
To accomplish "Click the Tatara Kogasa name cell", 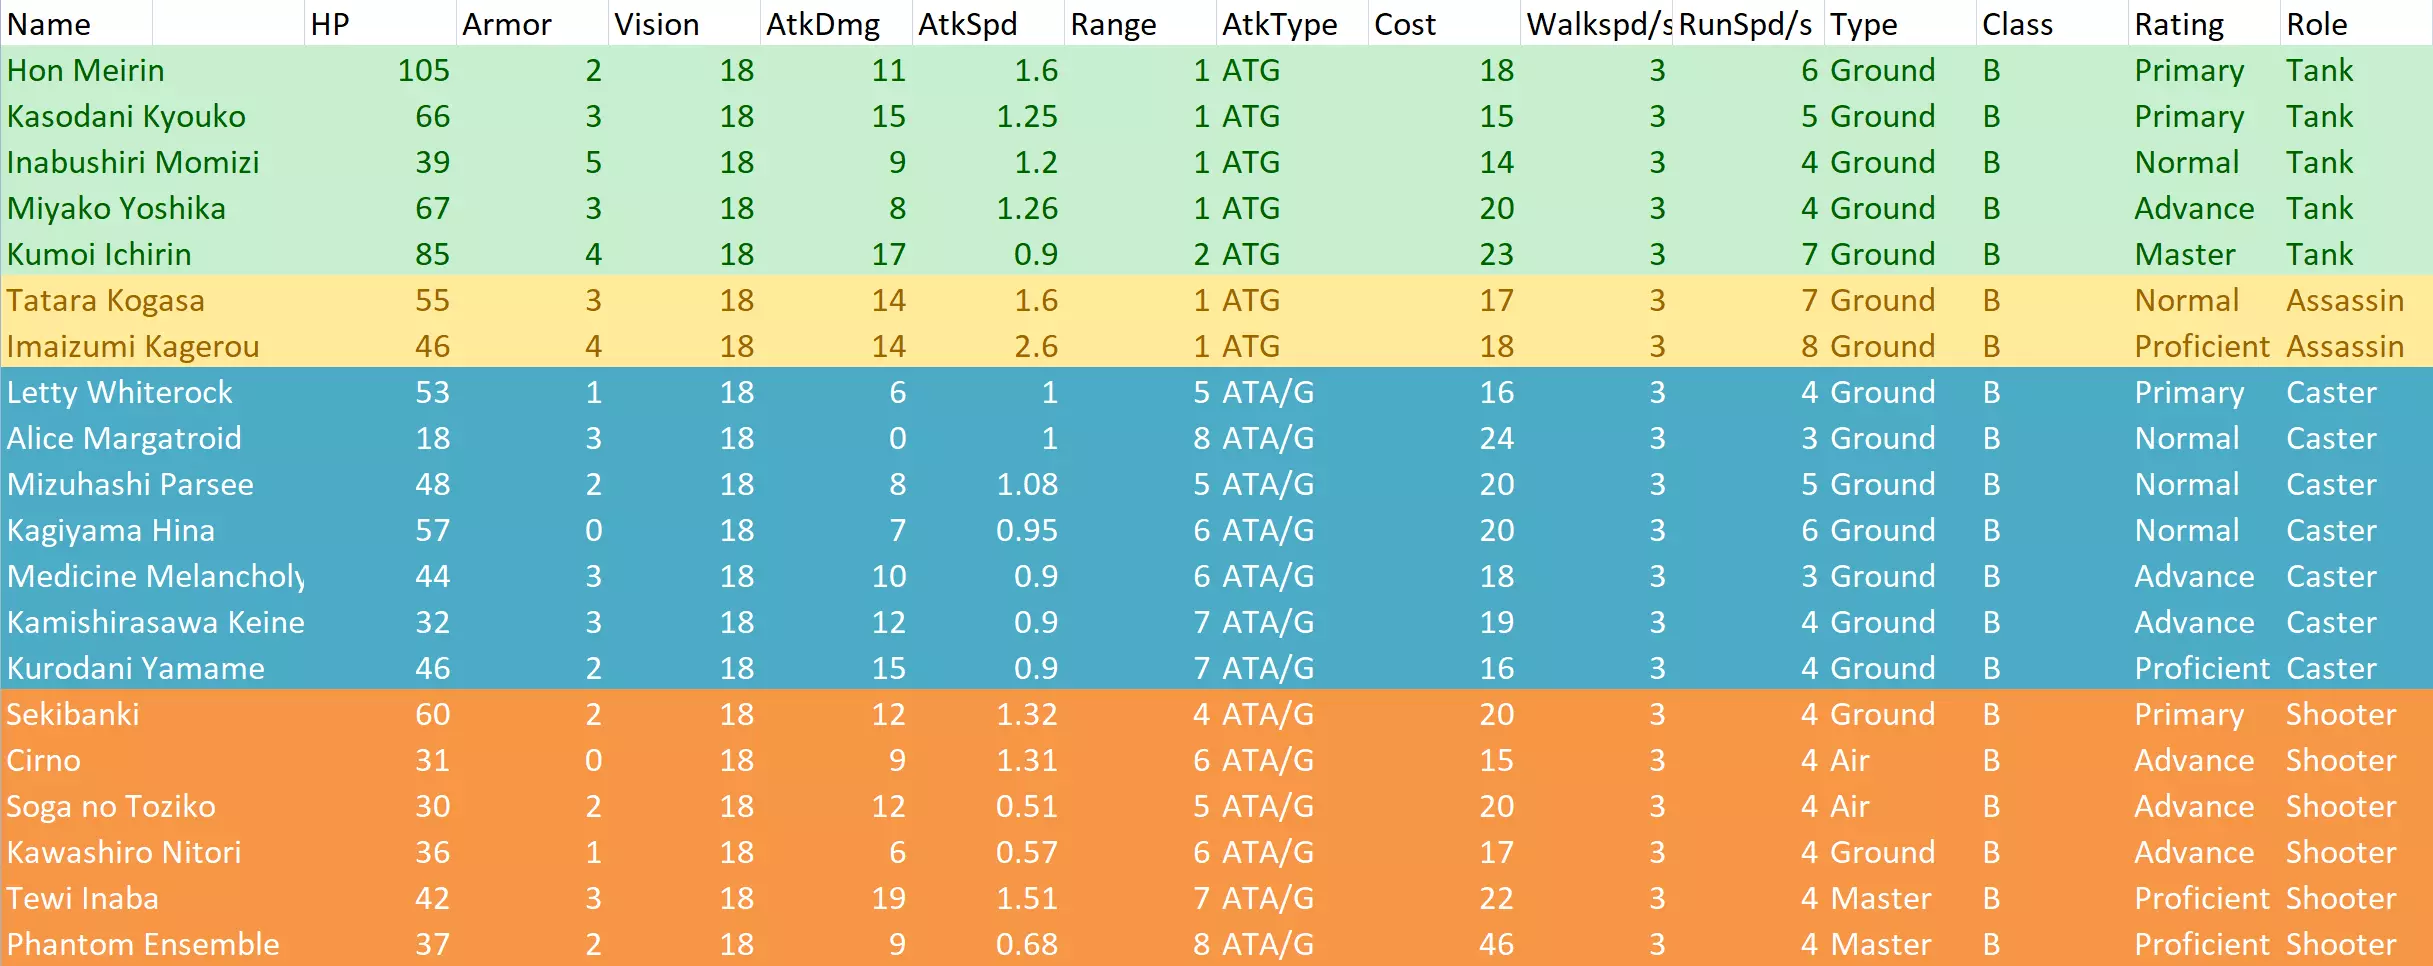I will pyautogui.click(x=106, y=300).
